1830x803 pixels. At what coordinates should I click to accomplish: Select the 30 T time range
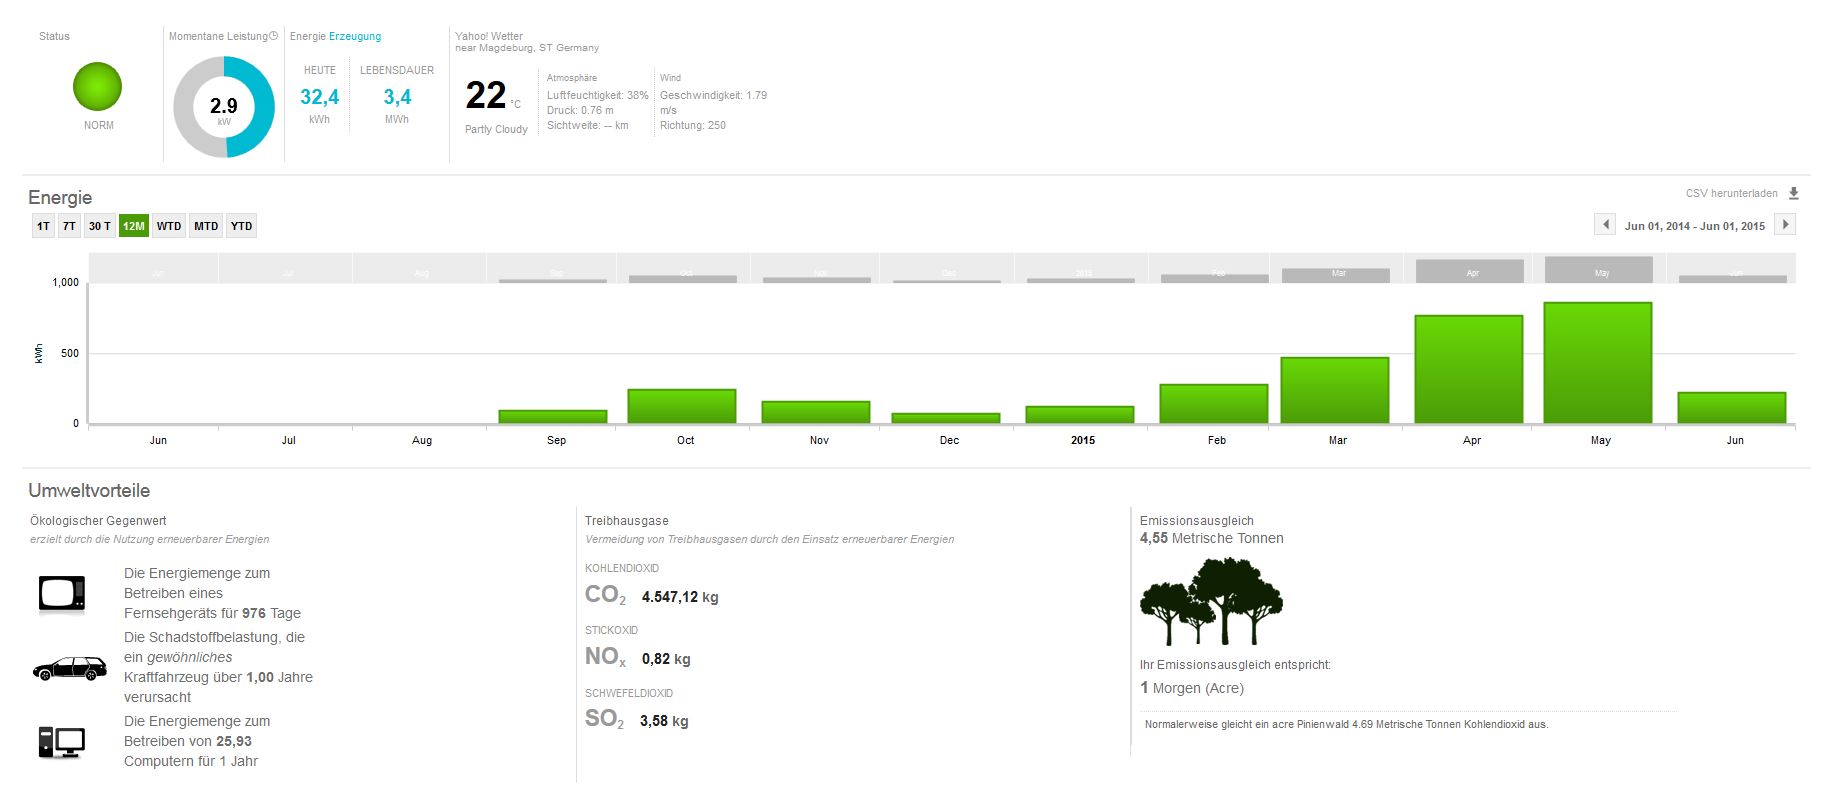99,226
